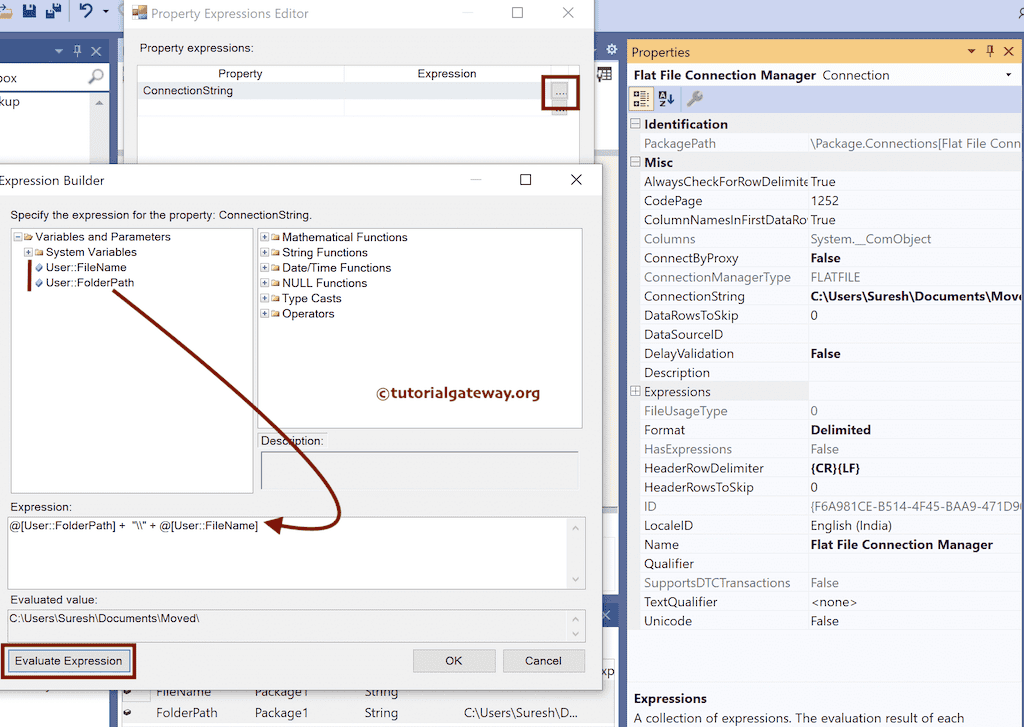
Task: Click the Undo icon in the toolbar
Action: [x=85, y=11]
